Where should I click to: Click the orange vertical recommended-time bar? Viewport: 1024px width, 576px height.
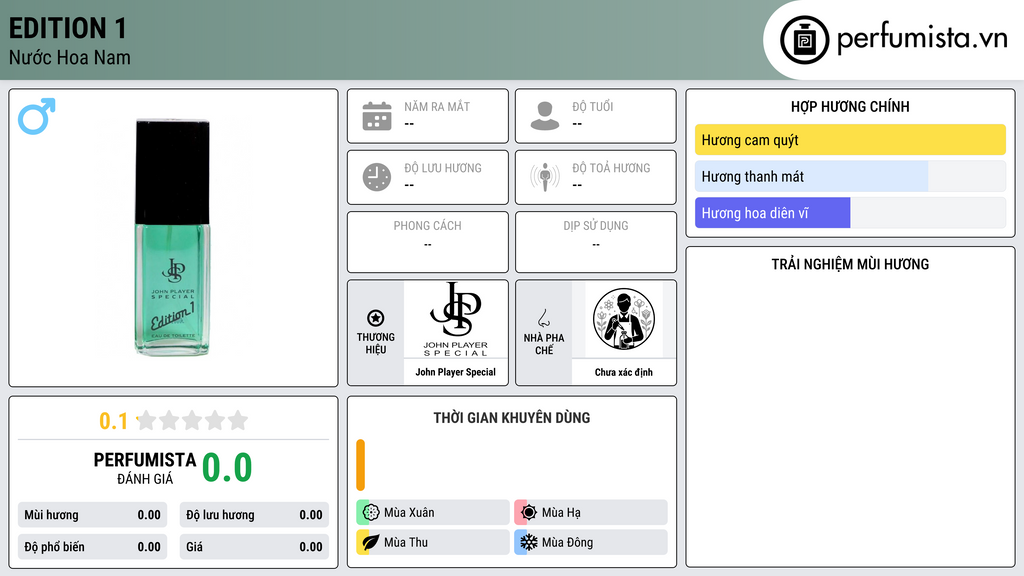360,465
